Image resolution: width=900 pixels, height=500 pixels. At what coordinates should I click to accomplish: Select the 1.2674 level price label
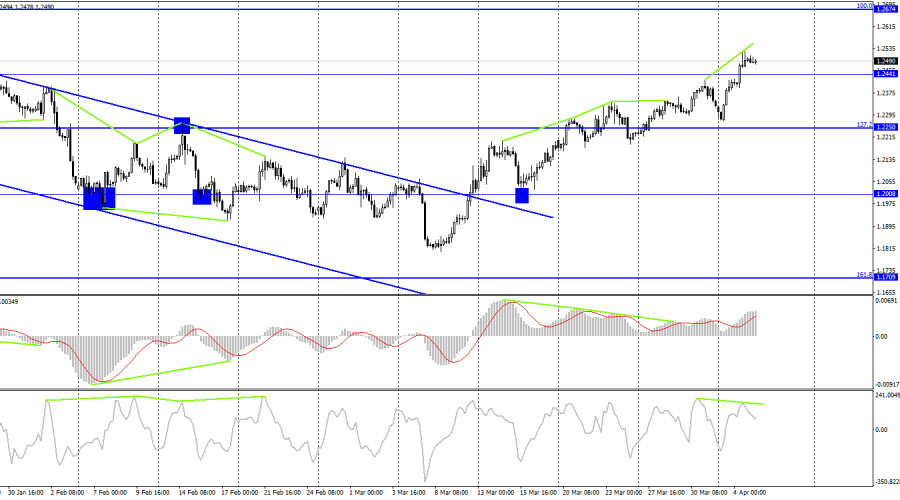point(886,9)
